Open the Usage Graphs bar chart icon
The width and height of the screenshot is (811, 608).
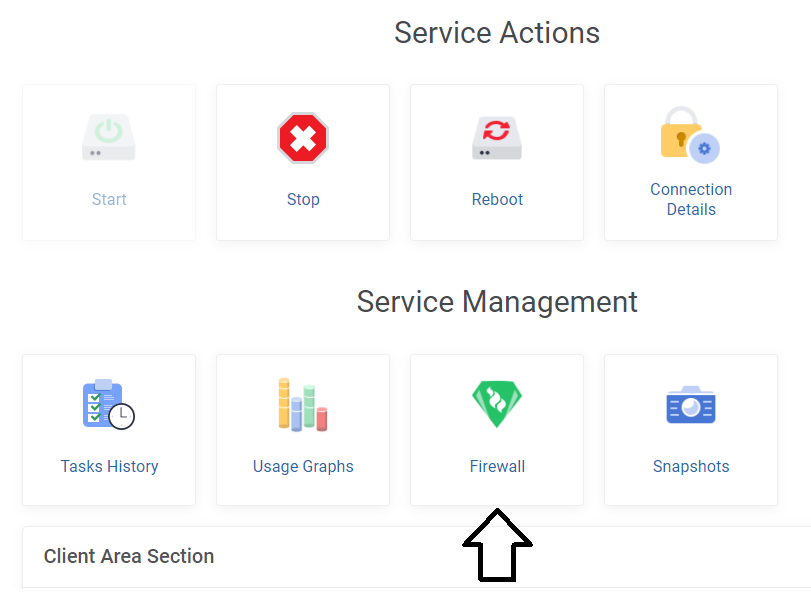click(x=303, y=404)
